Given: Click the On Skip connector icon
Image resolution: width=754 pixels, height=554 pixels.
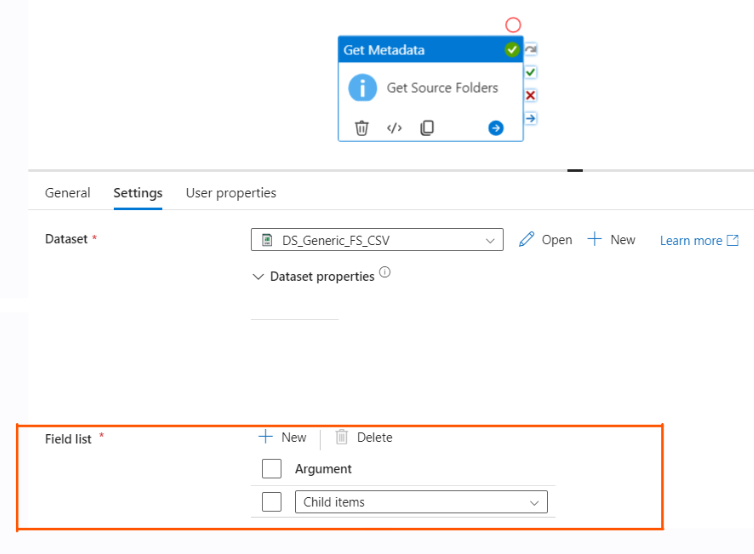Looking at the screenshot, I should coord(531,49).
